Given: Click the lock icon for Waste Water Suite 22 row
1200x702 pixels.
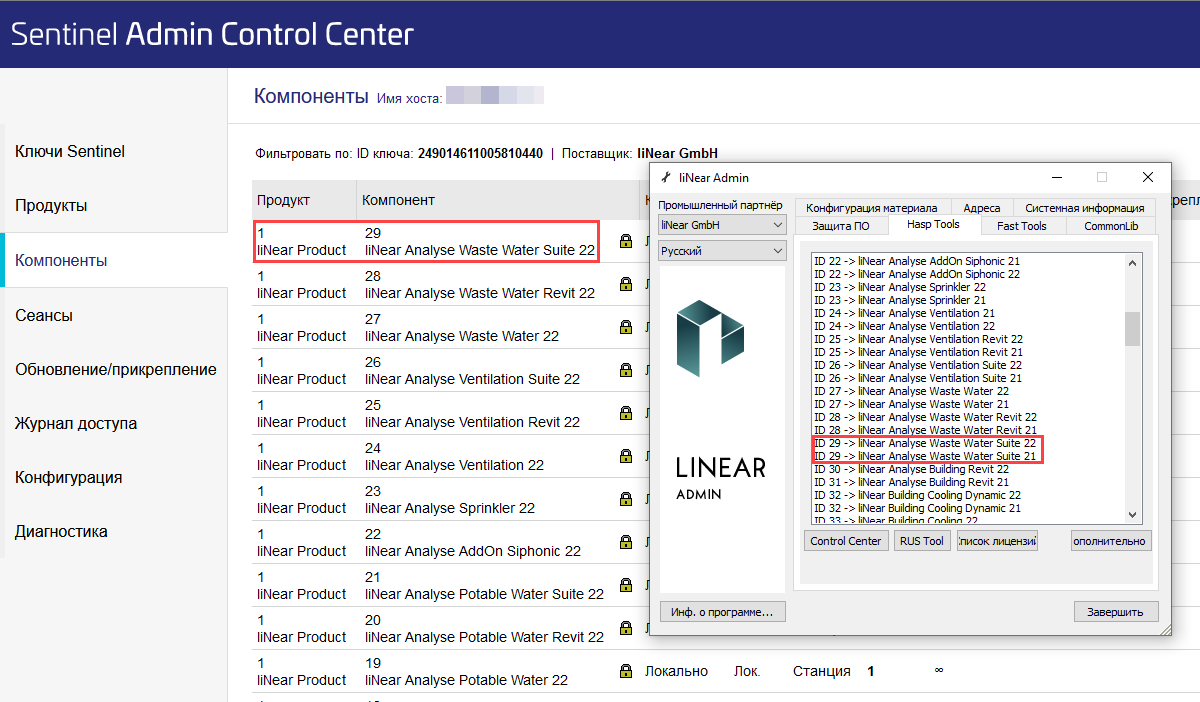Looking at the screenshot, I should coord(626,241).
